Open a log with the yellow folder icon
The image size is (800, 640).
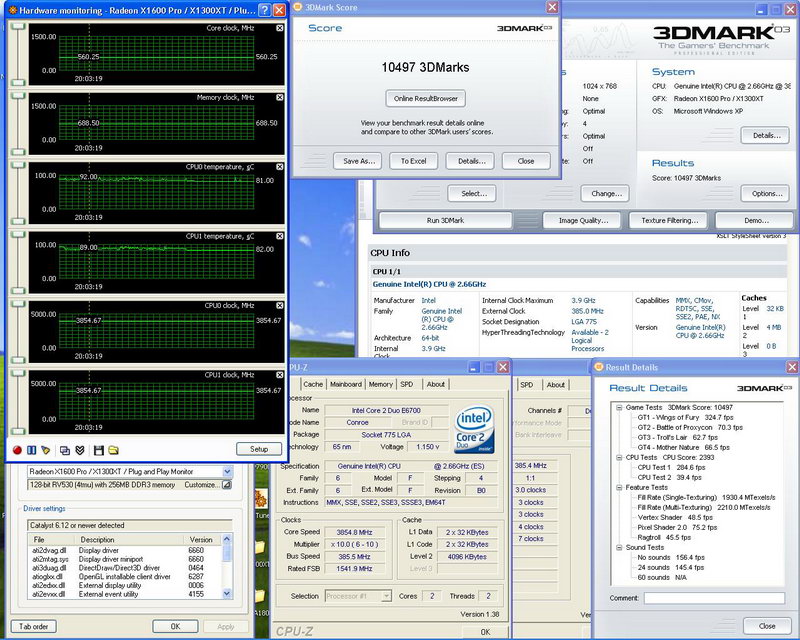click(113, 450)
